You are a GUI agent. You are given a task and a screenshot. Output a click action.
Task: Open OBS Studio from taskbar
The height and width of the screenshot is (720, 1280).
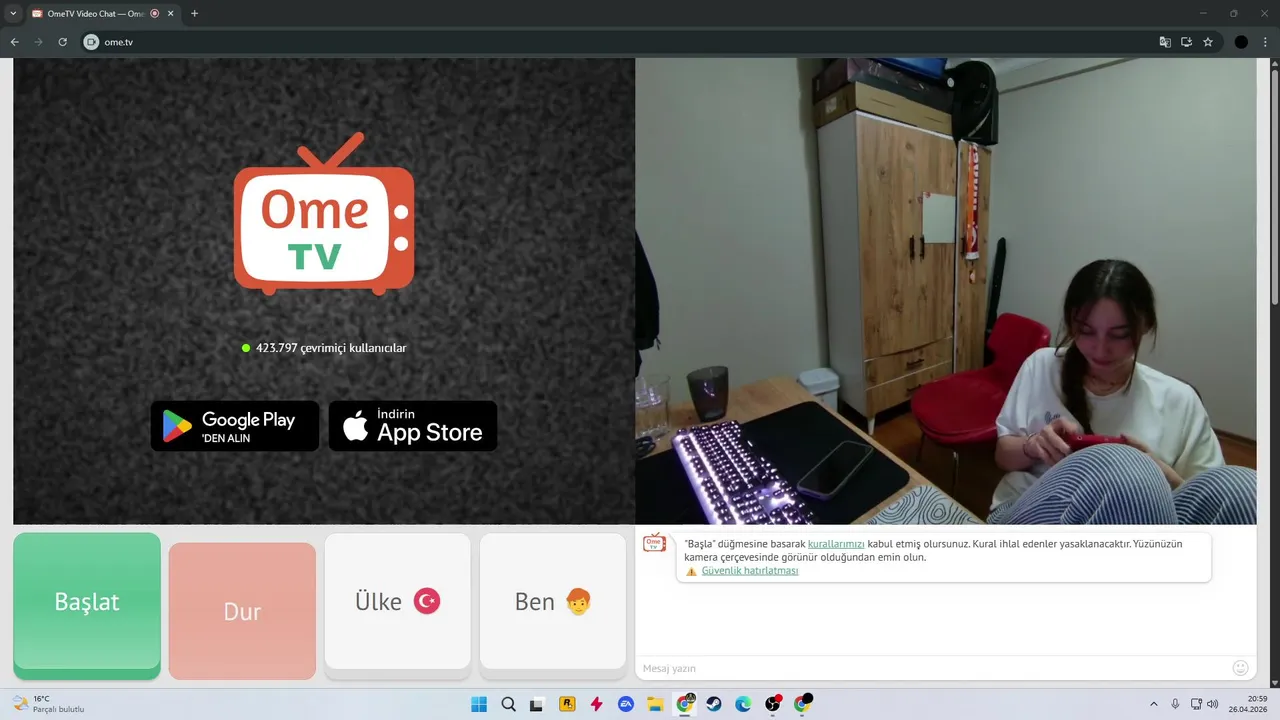coord(773,704)
